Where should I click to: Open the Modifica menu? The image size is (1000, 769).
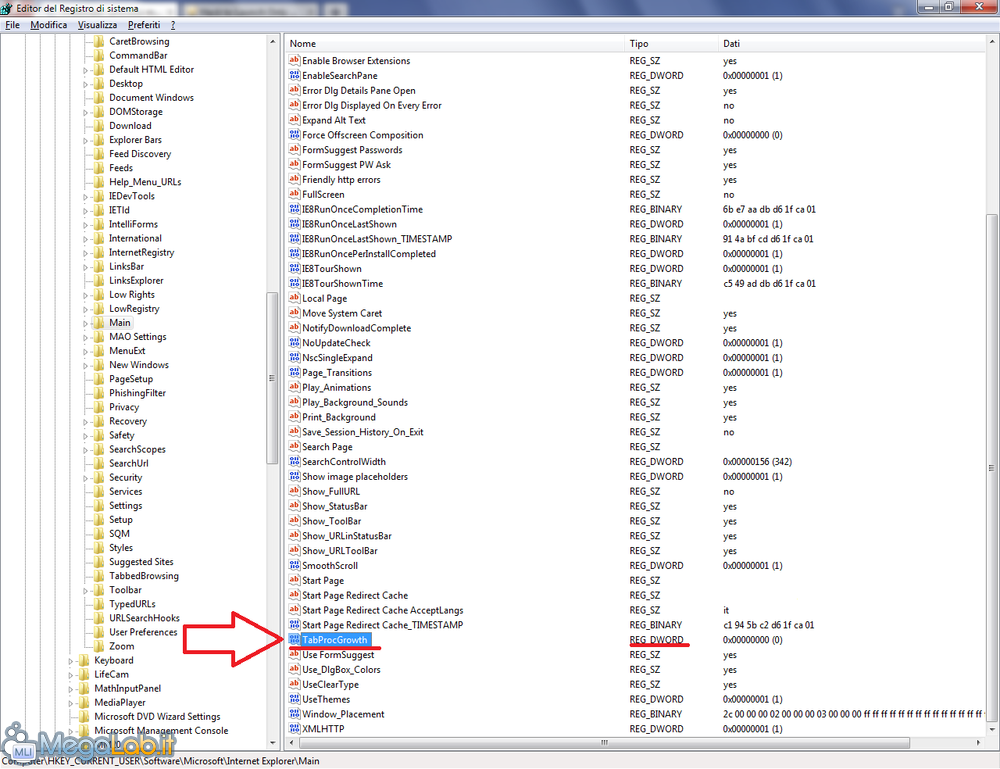(48, 25)
